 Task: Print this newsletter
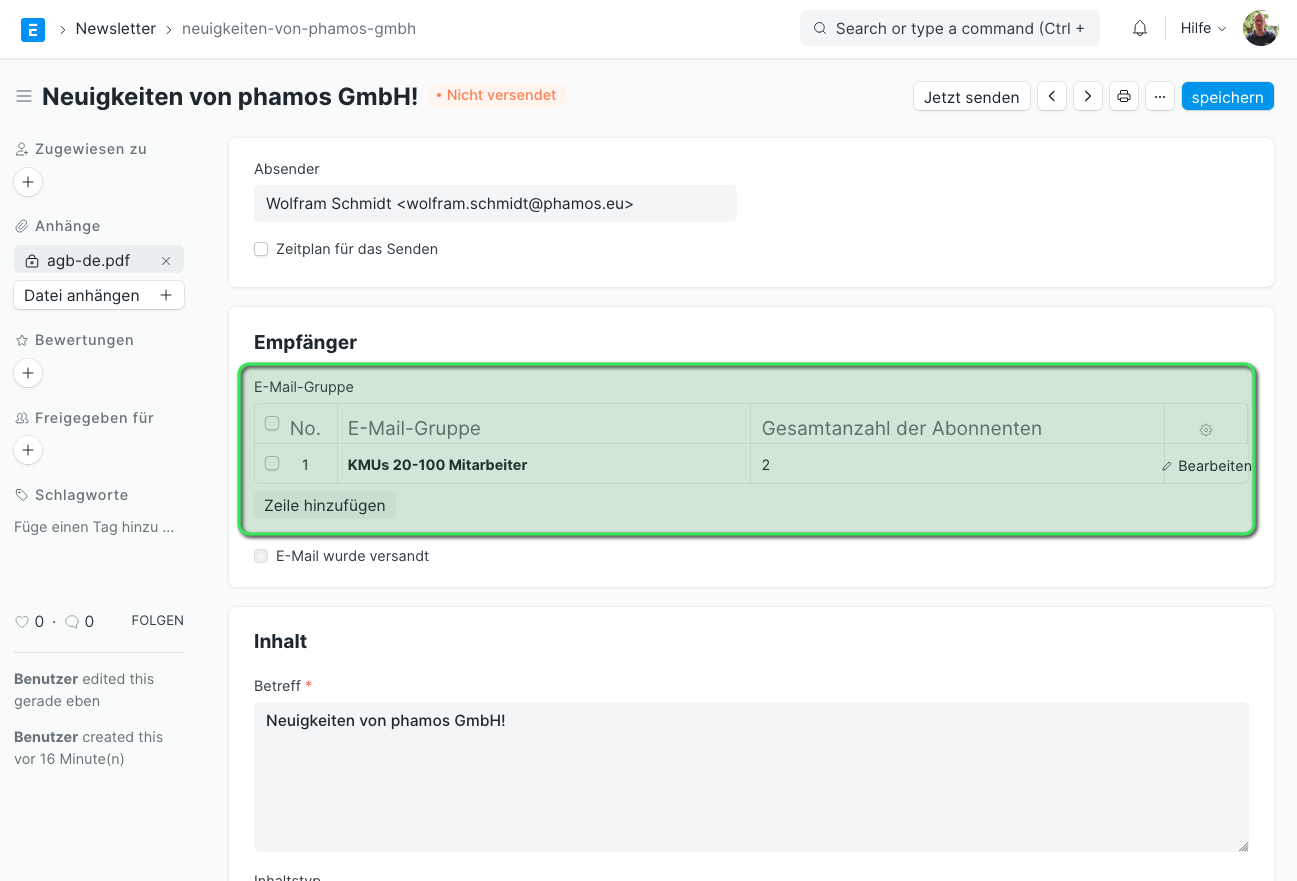click(1124, 96)
